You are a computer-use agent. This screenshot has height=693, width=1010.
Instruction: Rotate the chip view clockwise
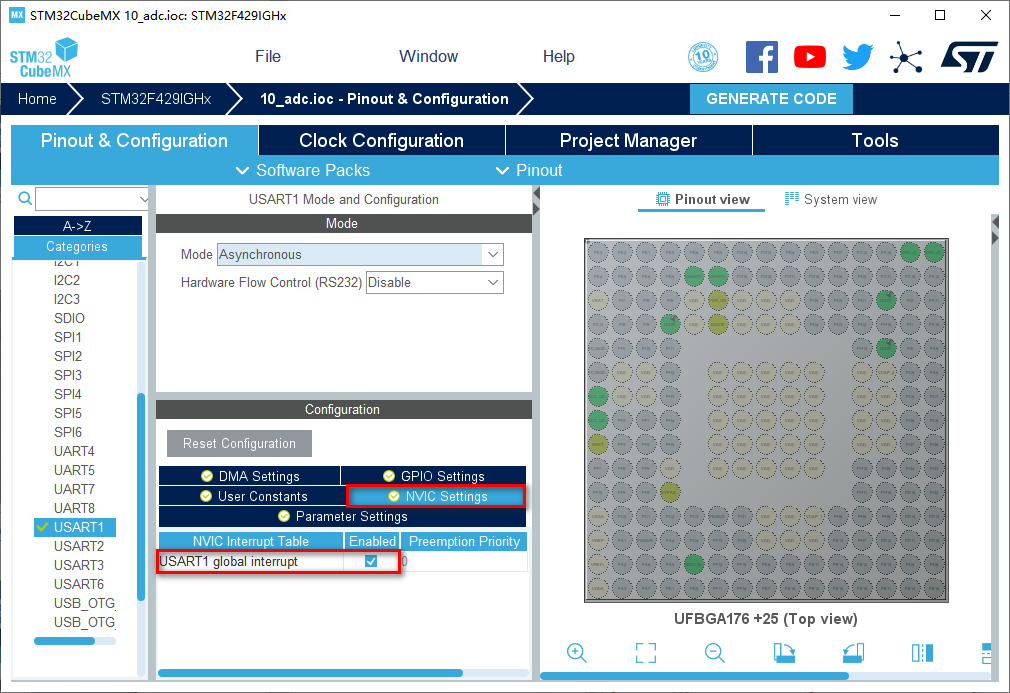(784, 653)
